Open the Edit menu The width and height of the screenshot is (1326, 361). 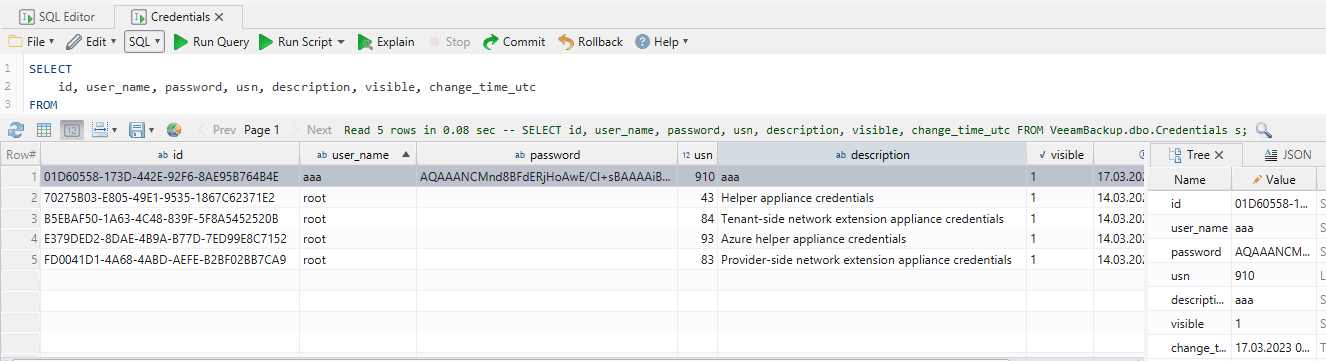coord(92,42)
